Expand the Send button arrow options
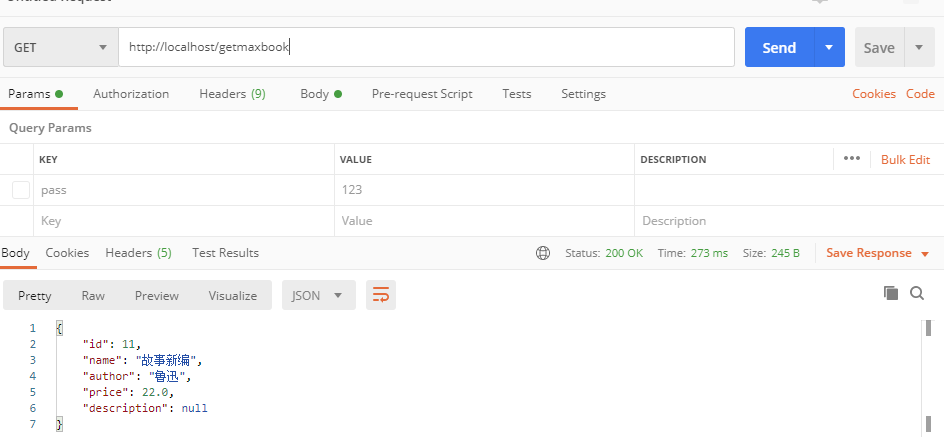 829,47
